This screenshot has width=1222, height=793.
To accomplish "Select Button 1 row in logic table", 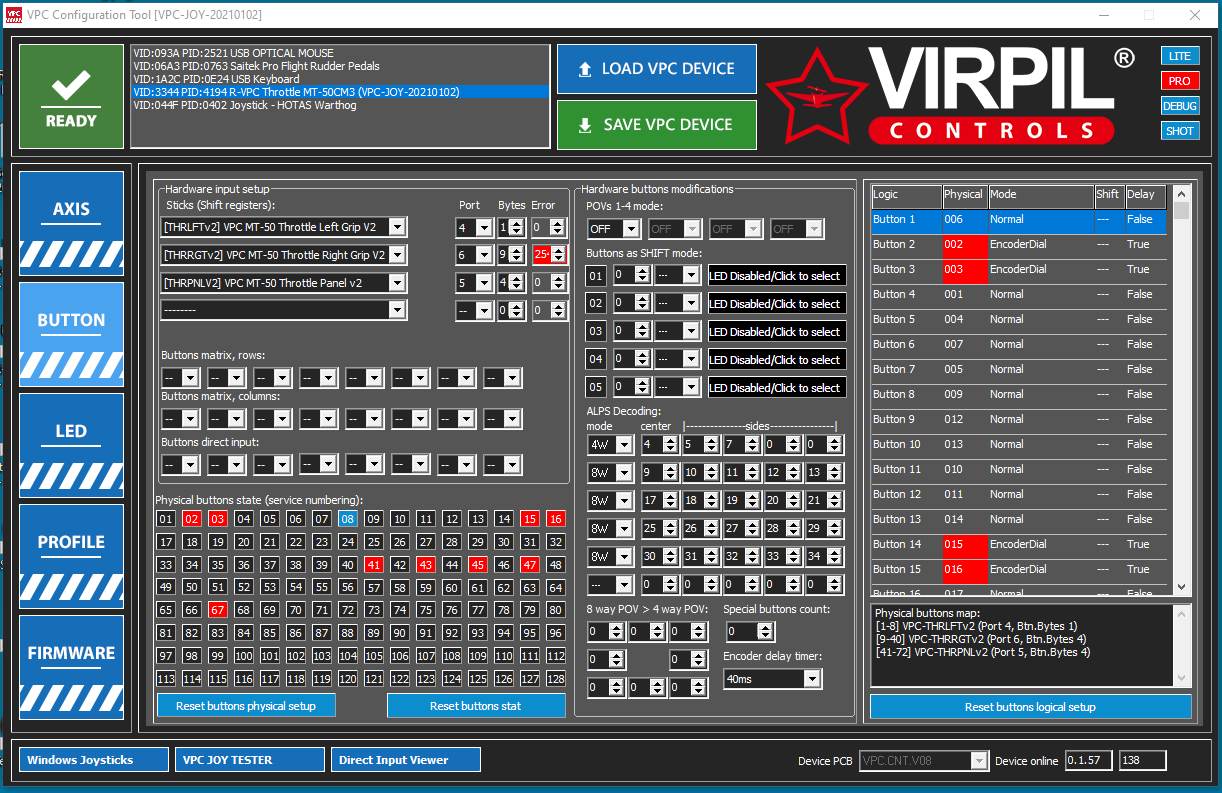I will [1018, 220].
